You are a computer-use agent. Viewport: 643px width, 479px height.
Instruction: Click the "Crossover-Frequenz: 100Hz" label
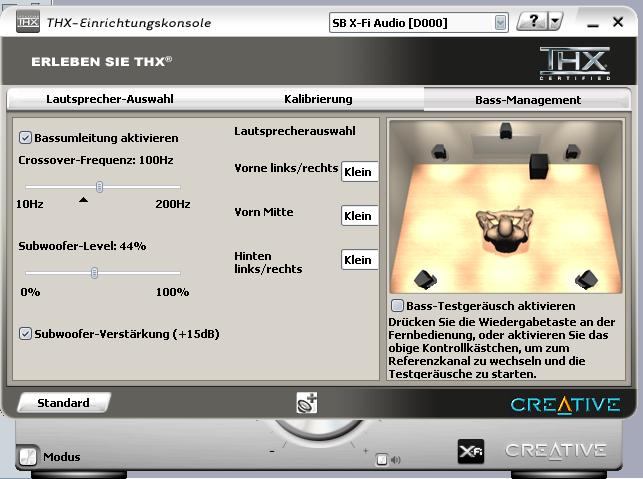tap(96, 160)
